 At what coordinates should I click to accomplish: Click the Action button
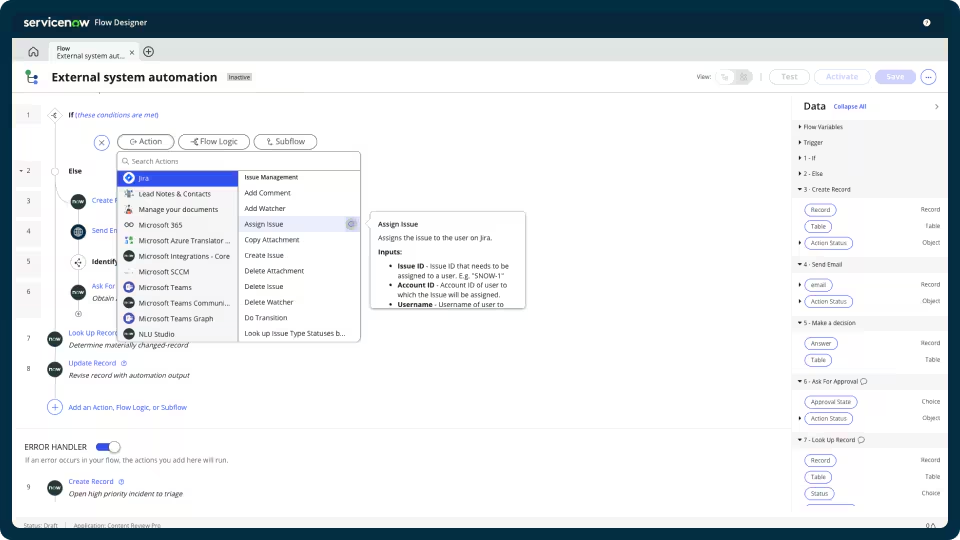pos(146,141)
